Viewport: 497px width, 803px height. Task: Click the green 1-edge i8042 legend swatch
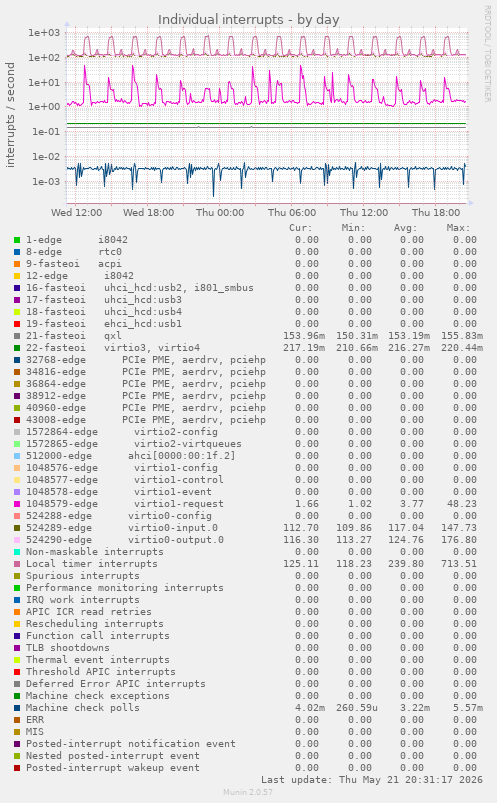click(17, 240)
